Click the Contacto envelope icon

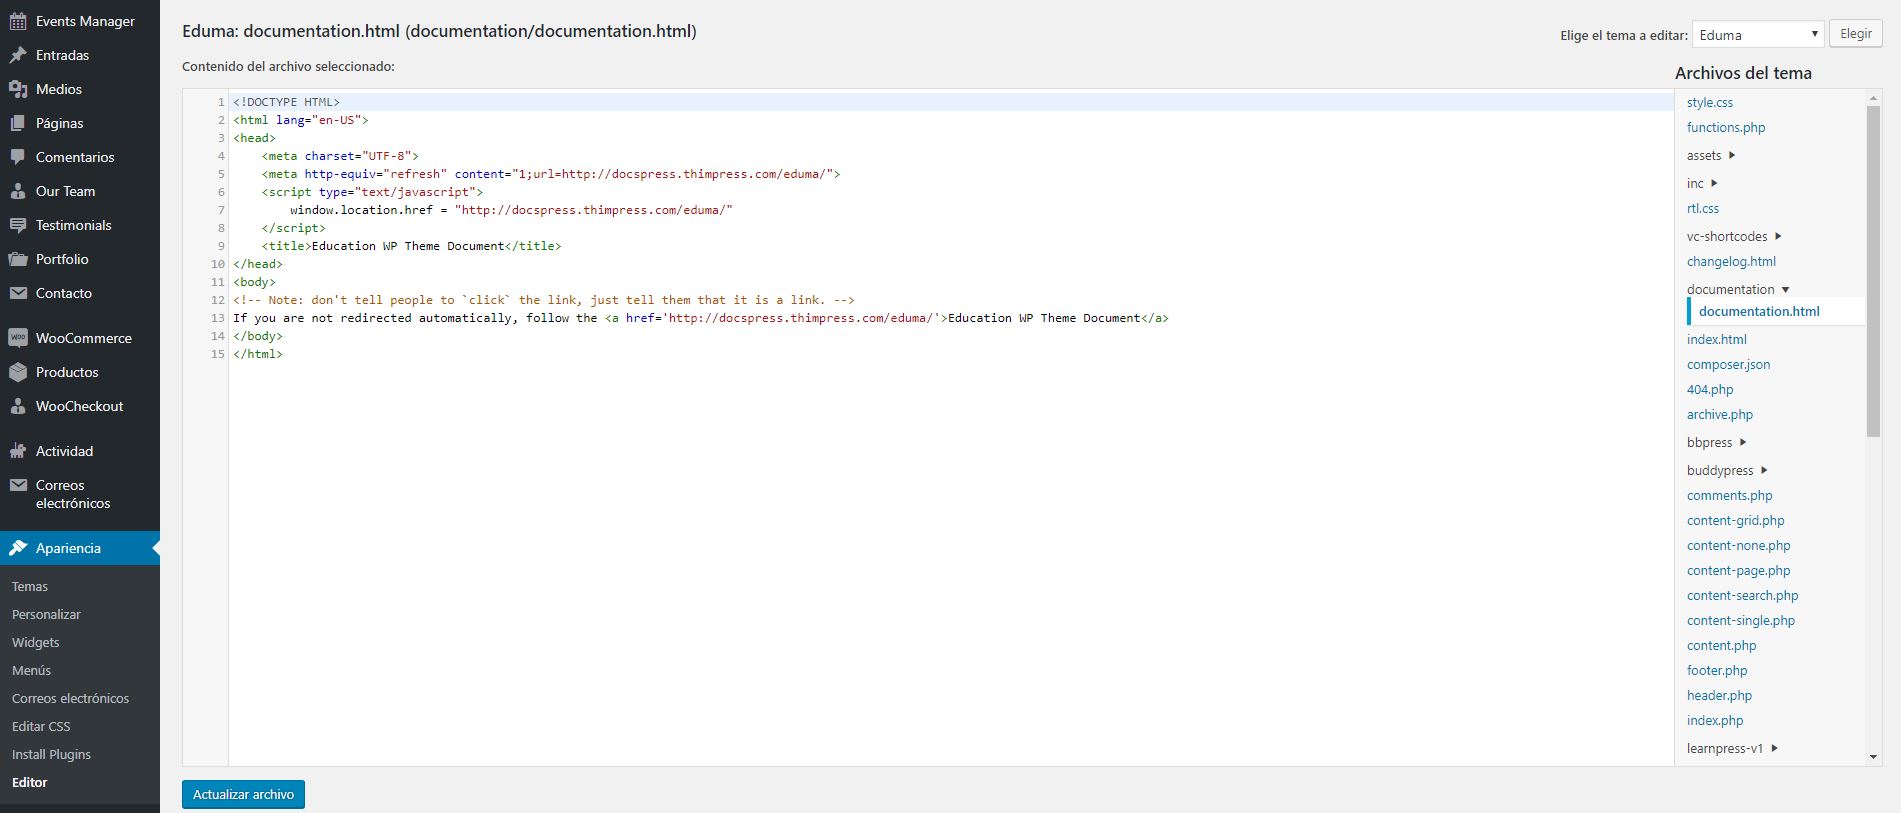pos(18,293)
